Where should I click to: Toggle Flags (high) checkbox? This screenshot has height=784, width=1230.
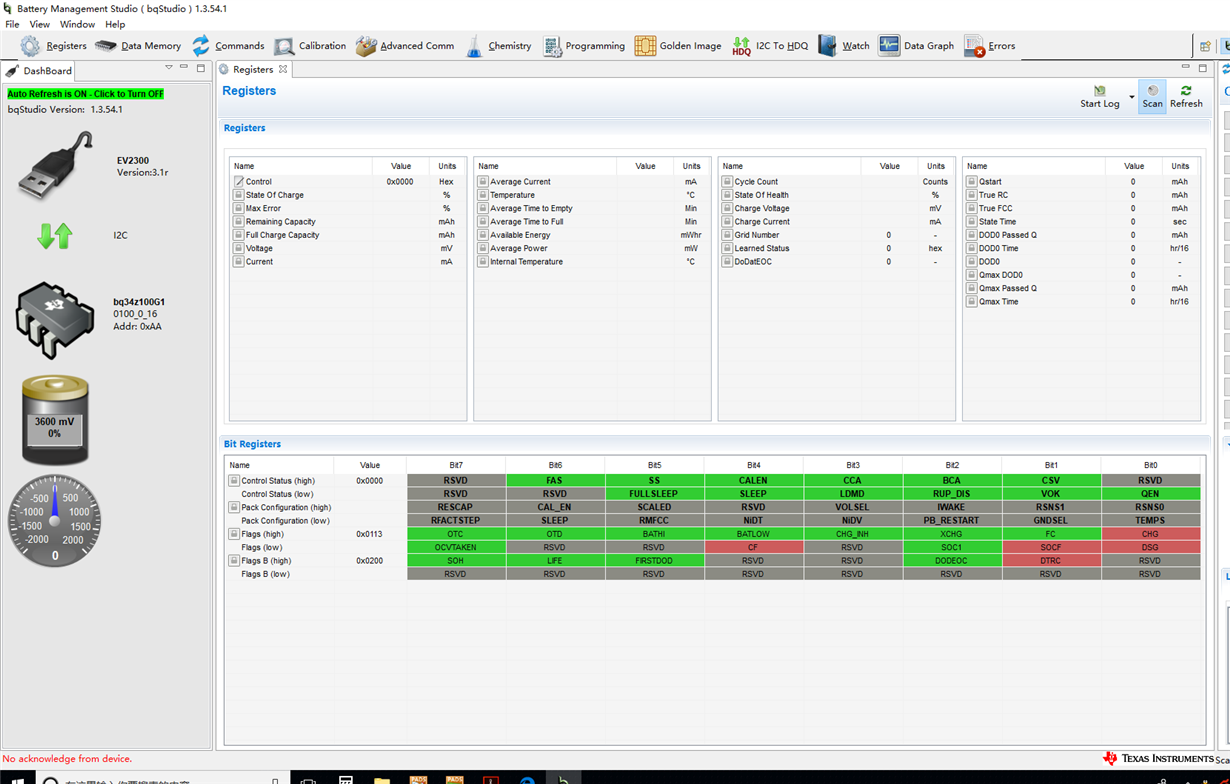point(234,534)
